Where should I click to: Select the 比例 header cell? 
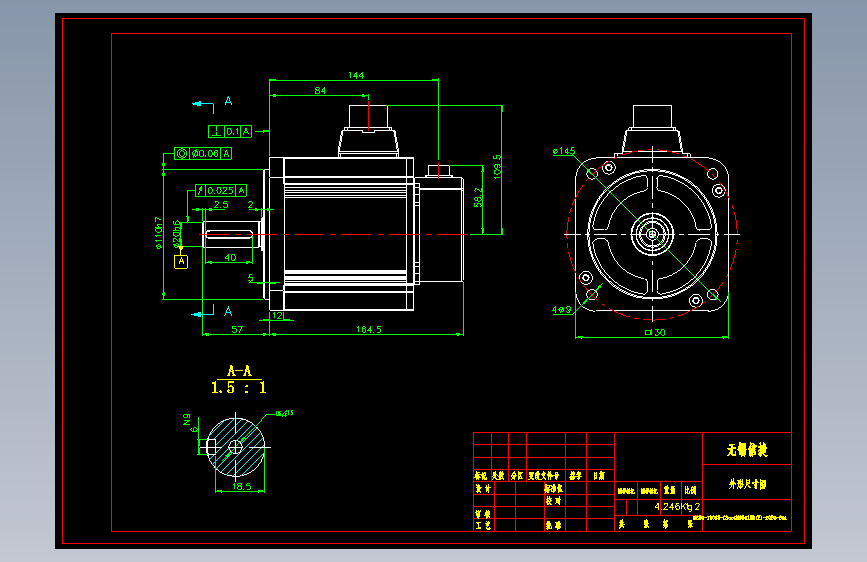[690, 490]
